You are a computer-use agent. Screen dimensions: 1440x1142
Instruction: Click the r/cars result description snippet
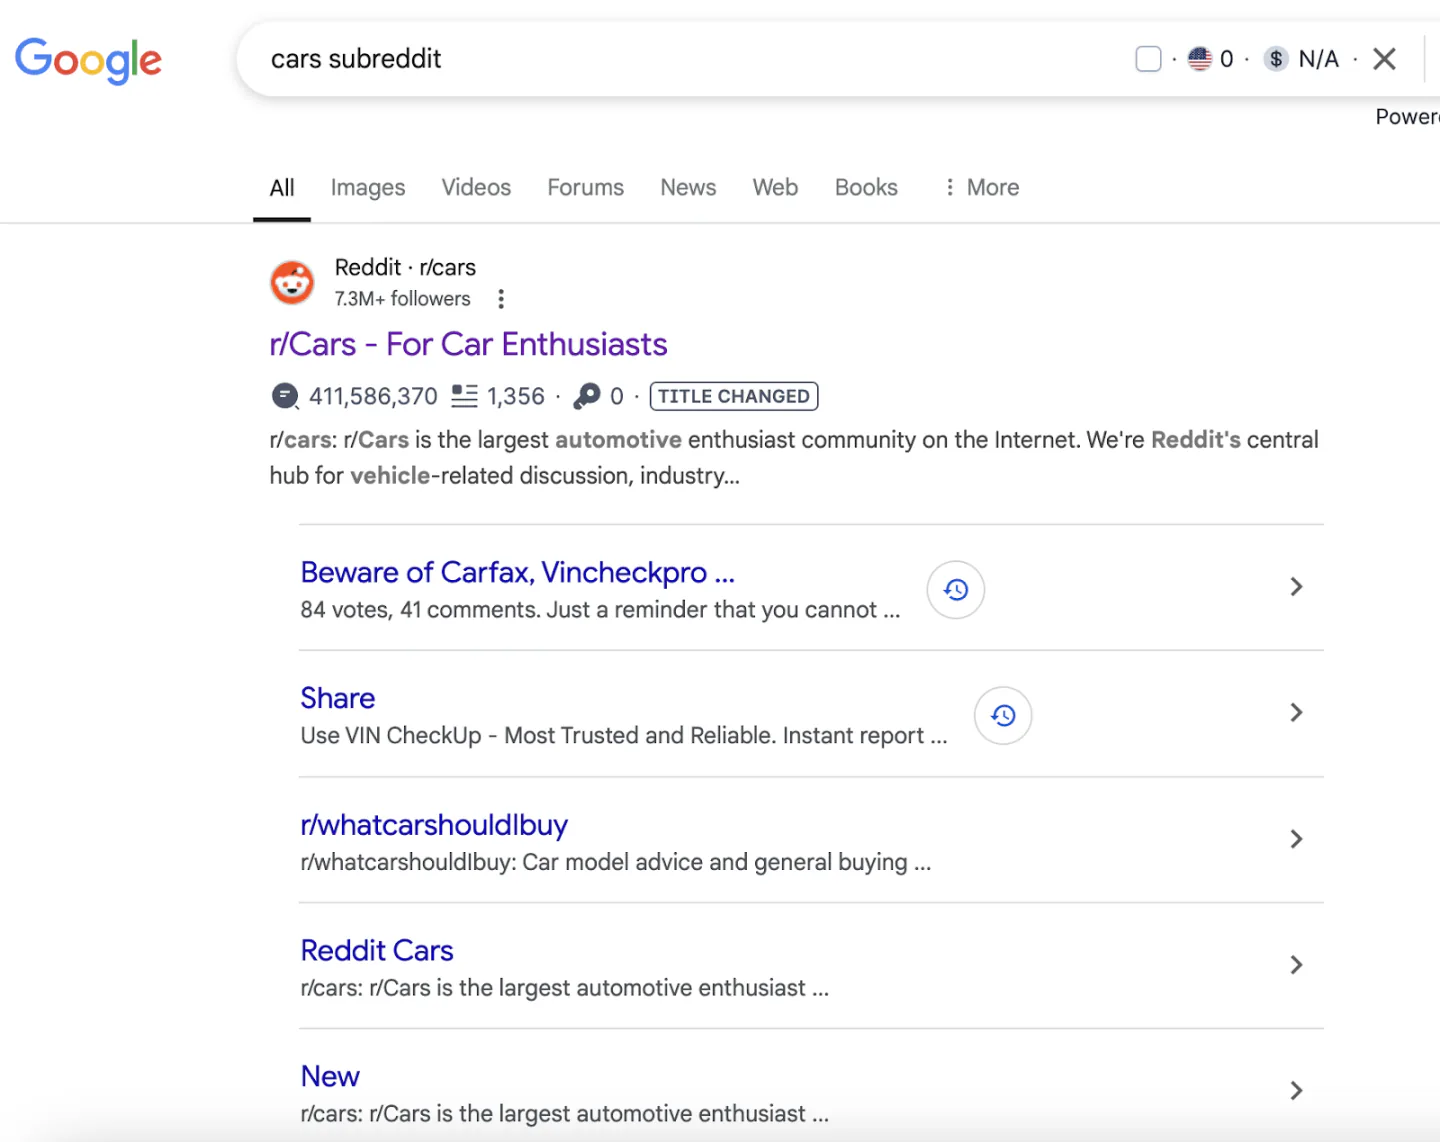(794, 458)
